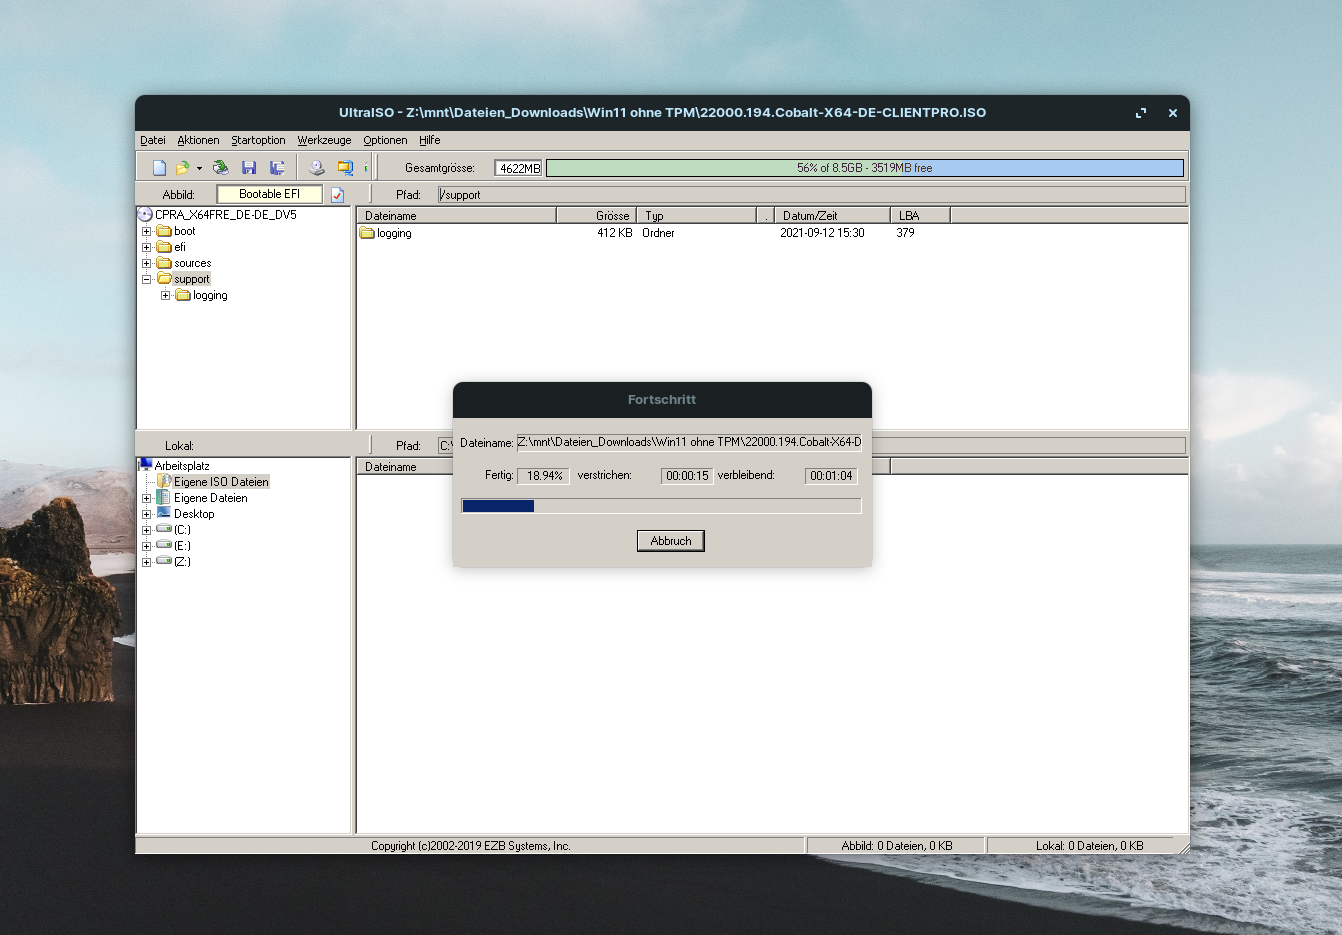Click the /support path field

[x=812, y=195]
